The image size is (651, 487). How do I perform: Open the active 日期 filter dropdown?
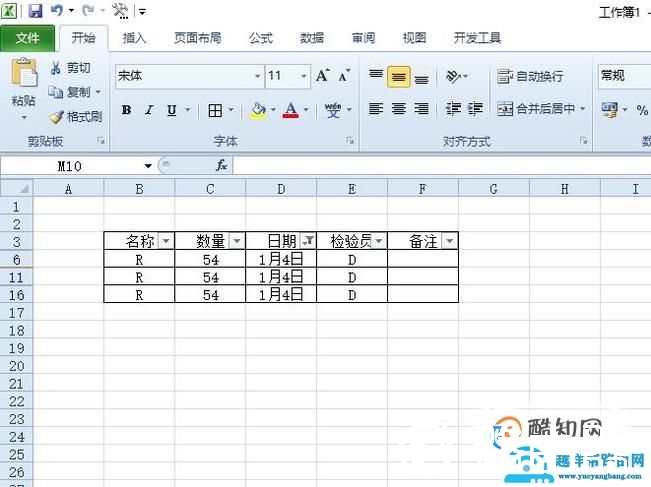pos(308,240)
